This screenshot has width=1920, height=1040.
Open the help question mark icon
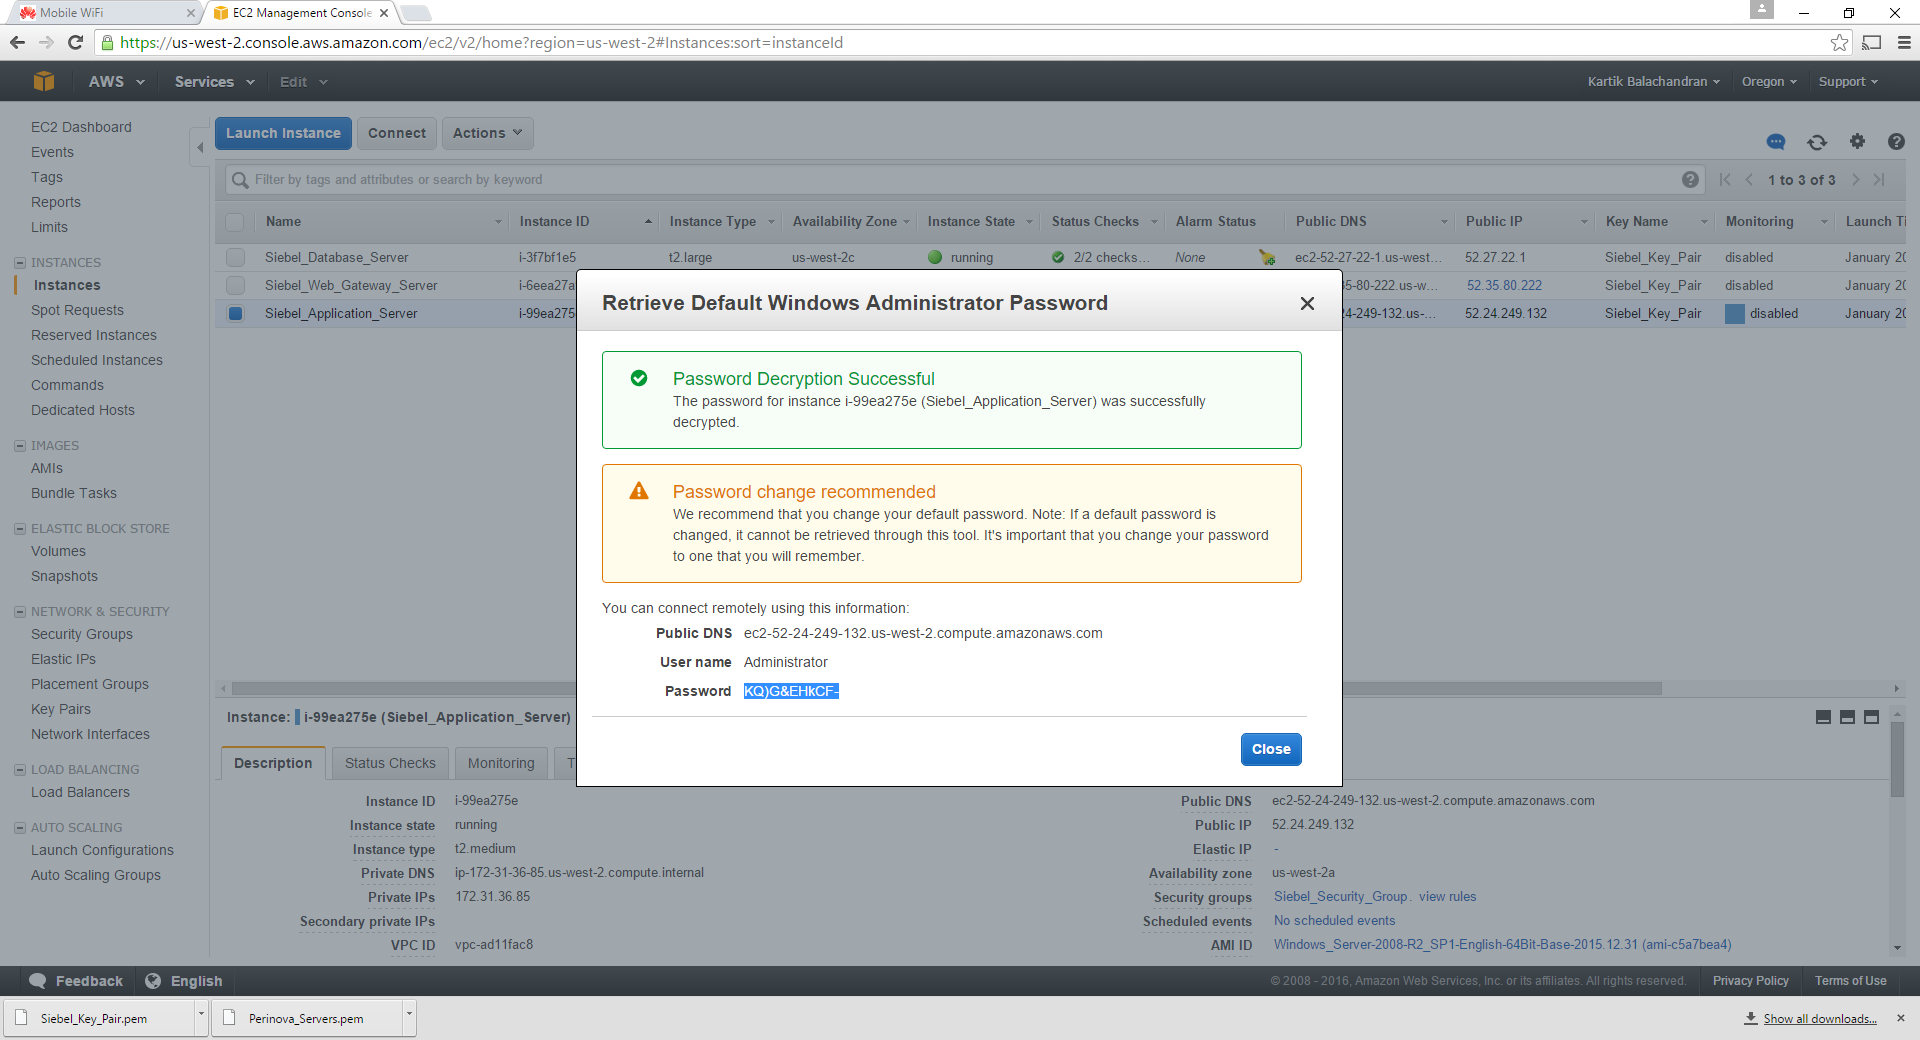(x=1896, y=141)
